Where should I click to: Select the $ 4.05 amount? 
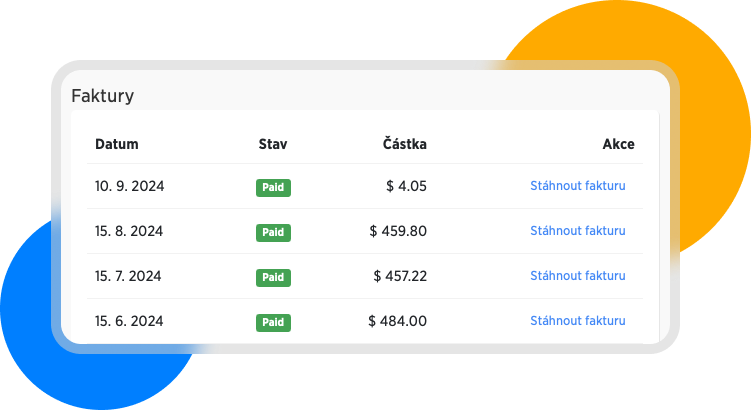406,186
